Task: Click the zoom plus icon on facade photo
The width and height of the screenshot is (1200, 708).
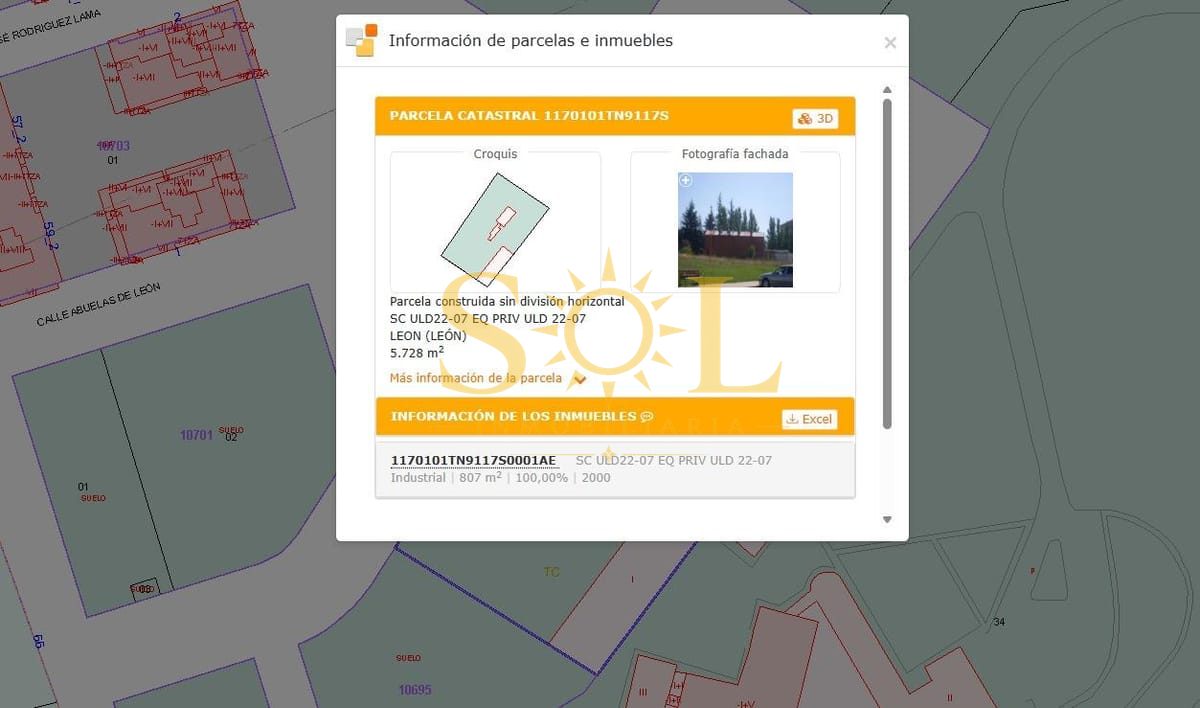Action: click(x=686, y=181)
